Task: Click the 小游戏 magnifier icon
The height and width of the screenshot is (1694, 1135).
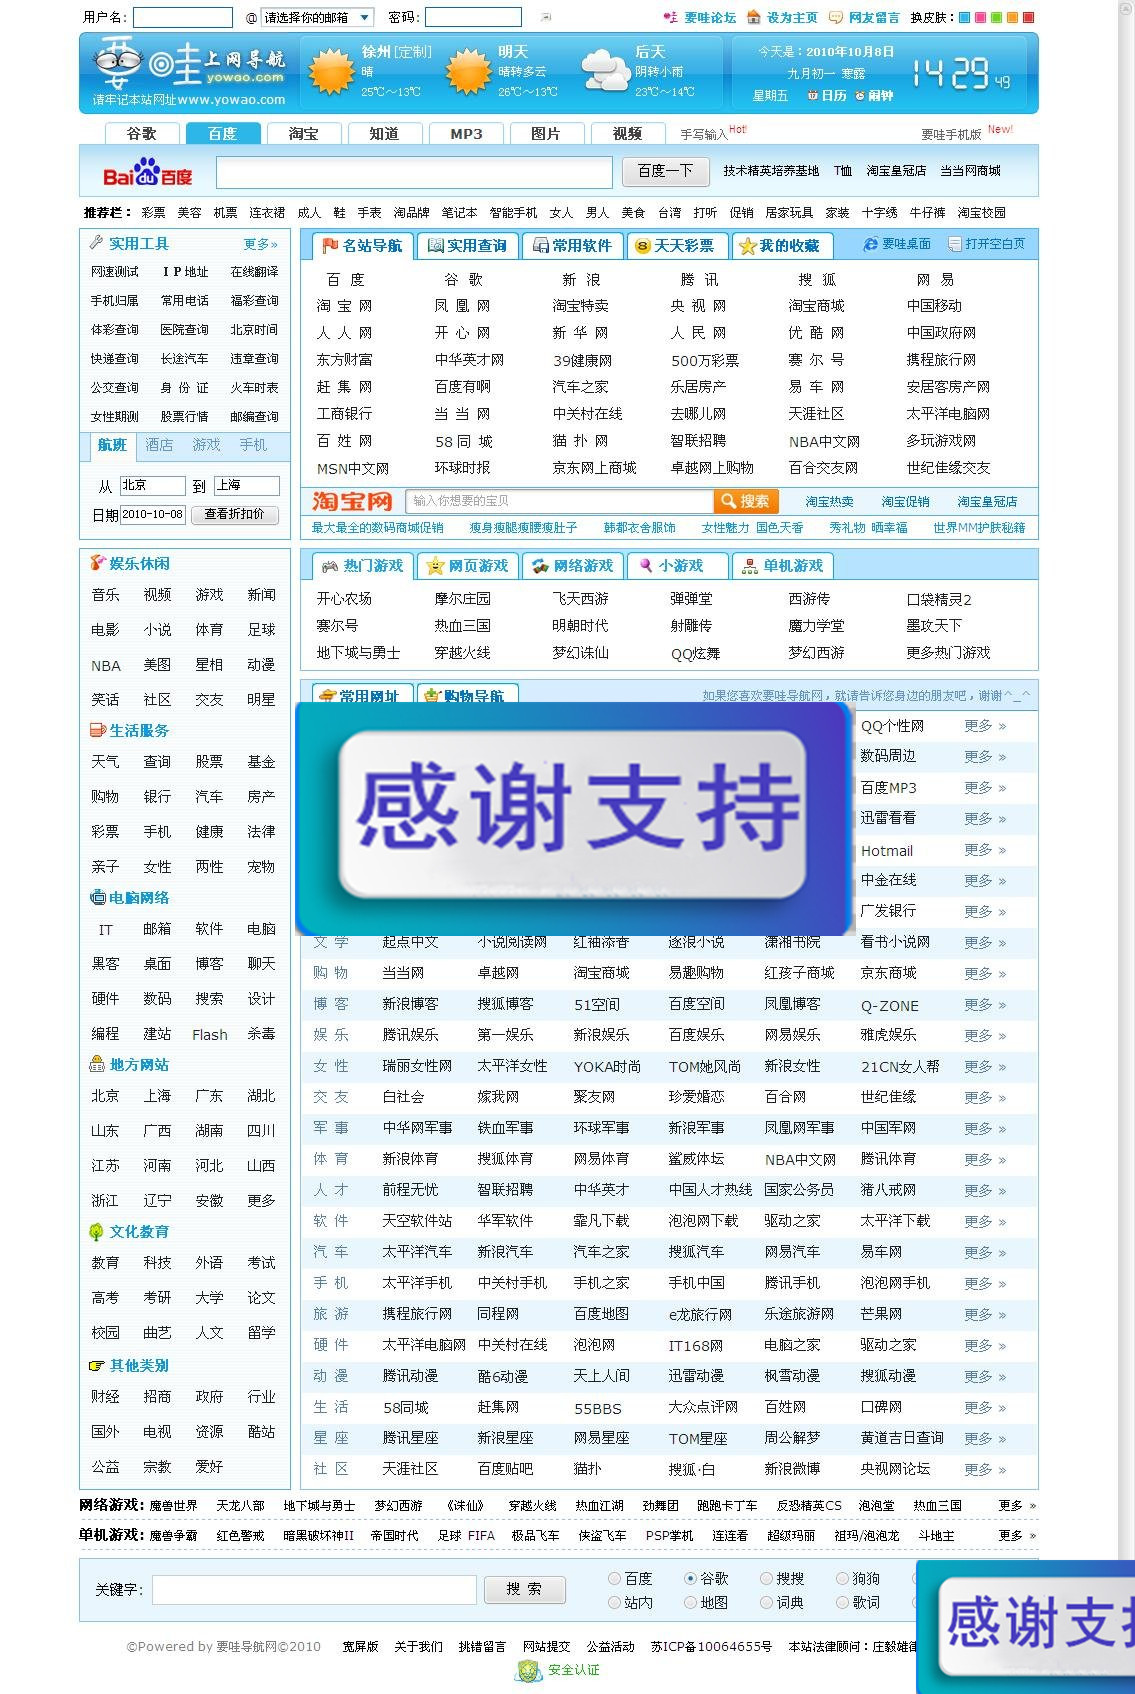Action: click(x=646, y=566)
